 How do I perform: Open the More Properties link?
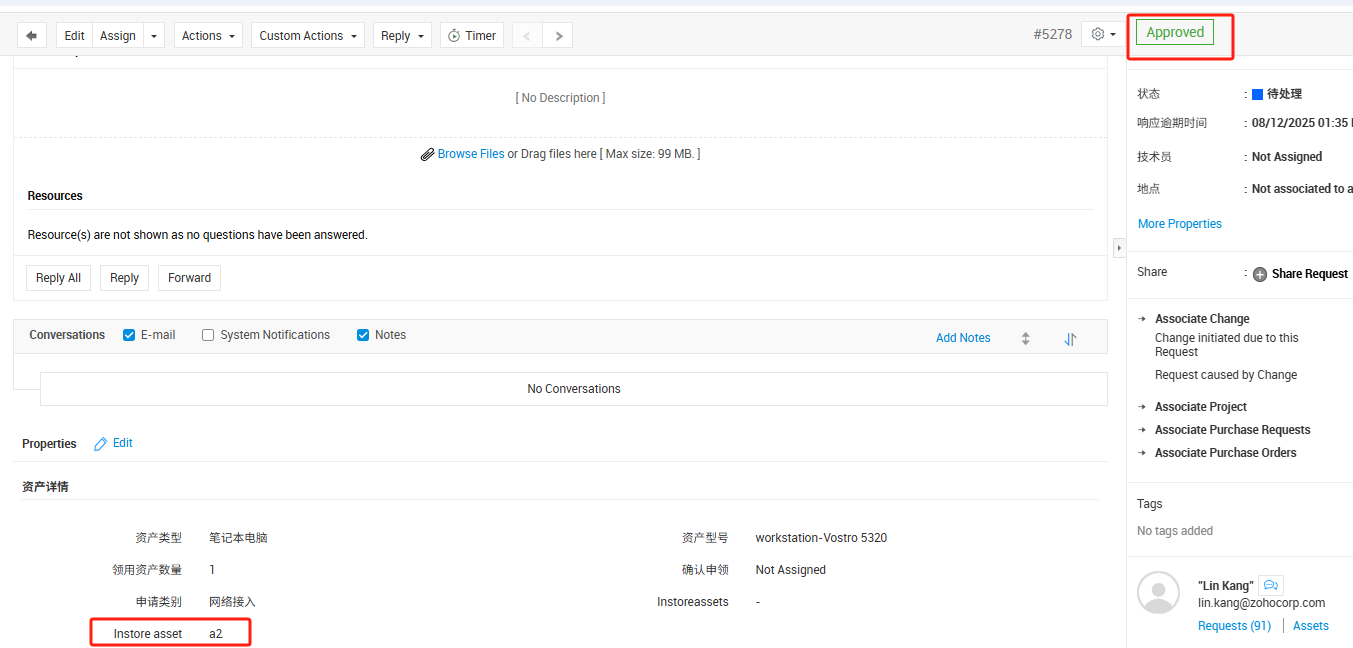click(1179, 224)
